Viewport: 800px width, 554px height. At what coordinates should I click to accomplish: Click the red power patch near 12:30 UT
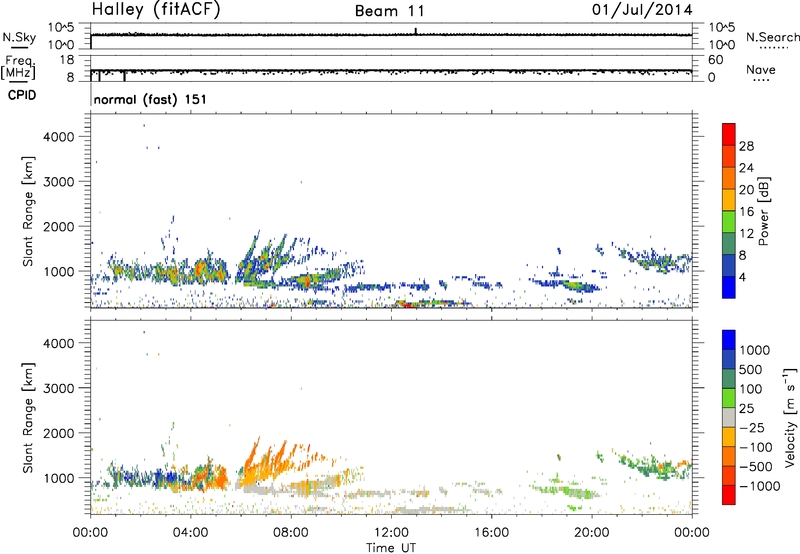pyautogui.click(x=408, y=305)
